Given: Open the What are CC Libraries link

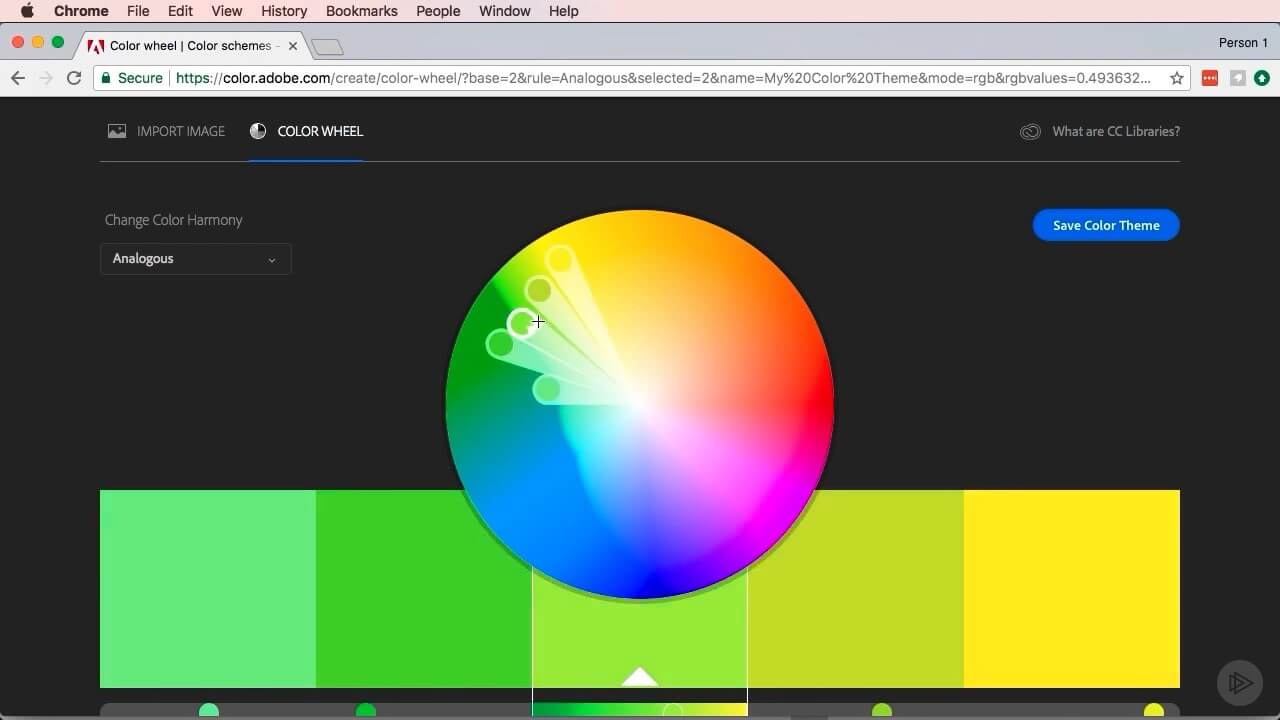Looking at the screenshot, I should [1116, 131].
